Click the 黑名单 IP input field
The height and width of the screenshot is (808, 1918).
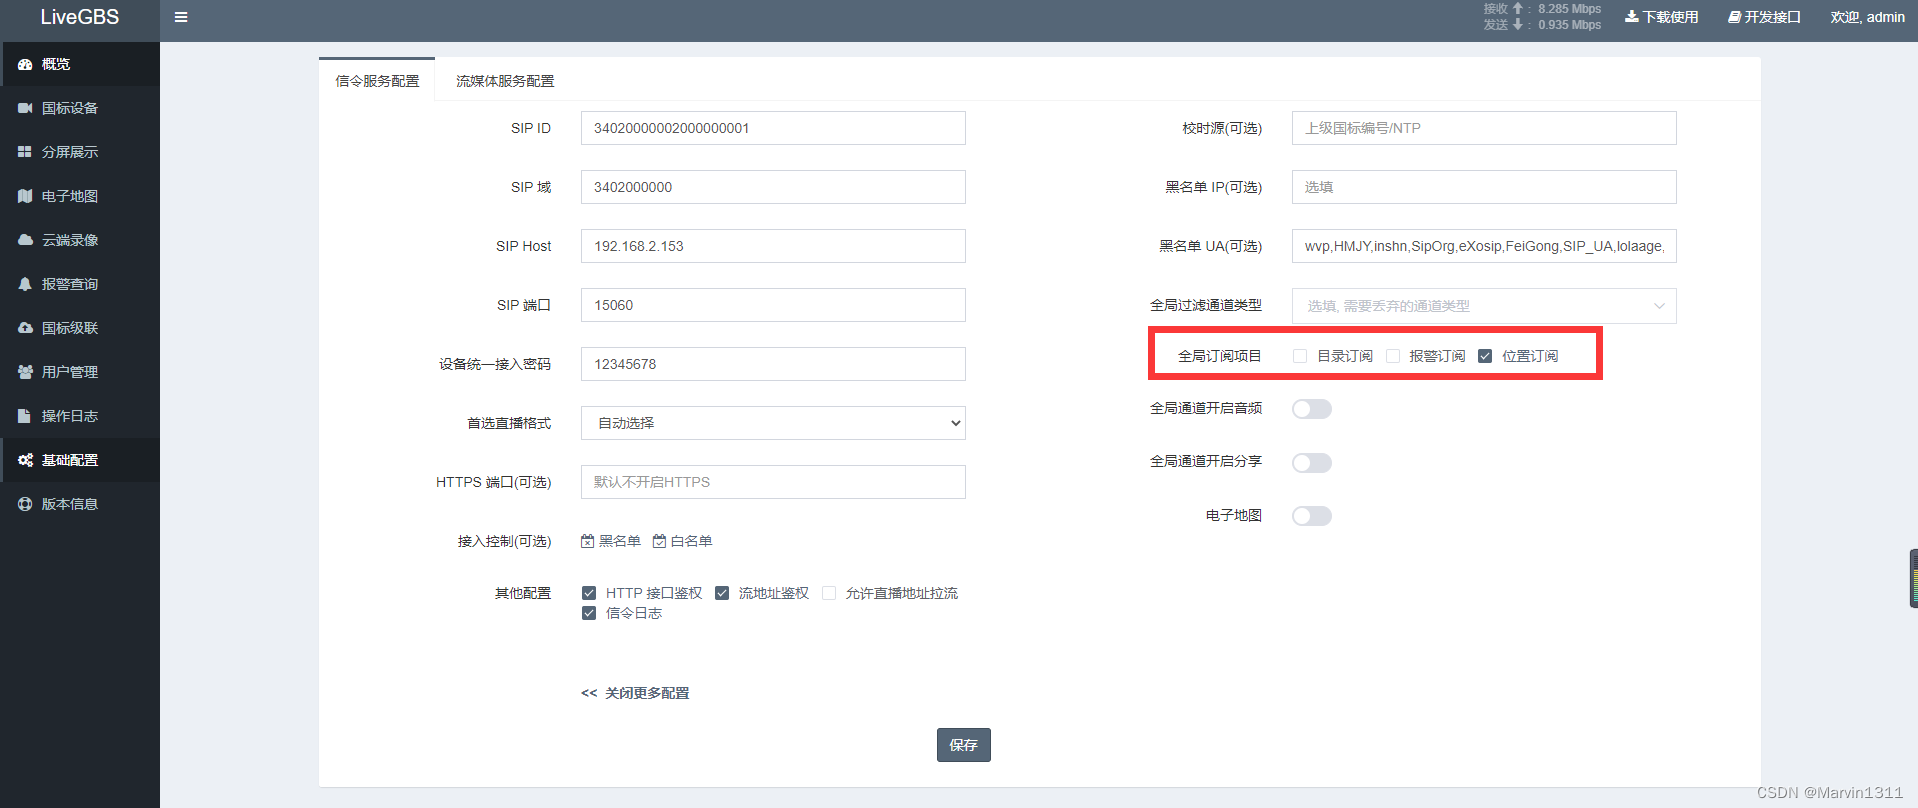pyautogui.click(x=1484, y=187)
